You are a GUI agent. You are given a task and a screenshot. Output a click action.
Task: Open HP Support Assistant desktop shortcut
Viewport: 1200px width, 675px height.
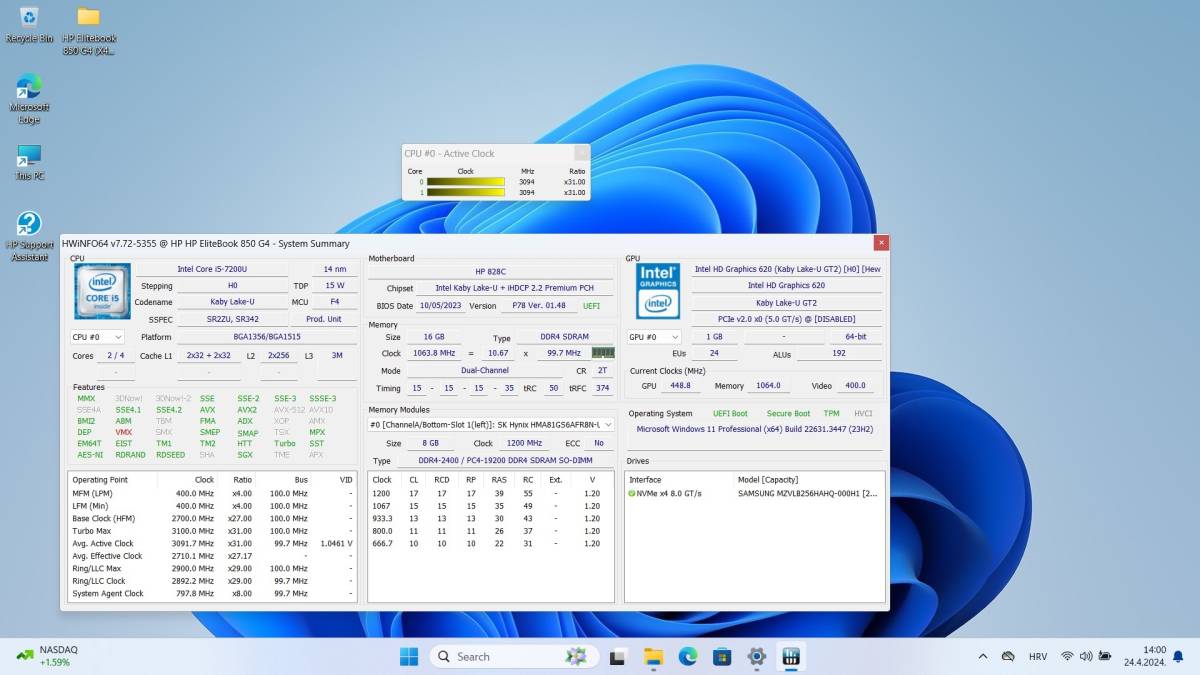pos(29,237)
